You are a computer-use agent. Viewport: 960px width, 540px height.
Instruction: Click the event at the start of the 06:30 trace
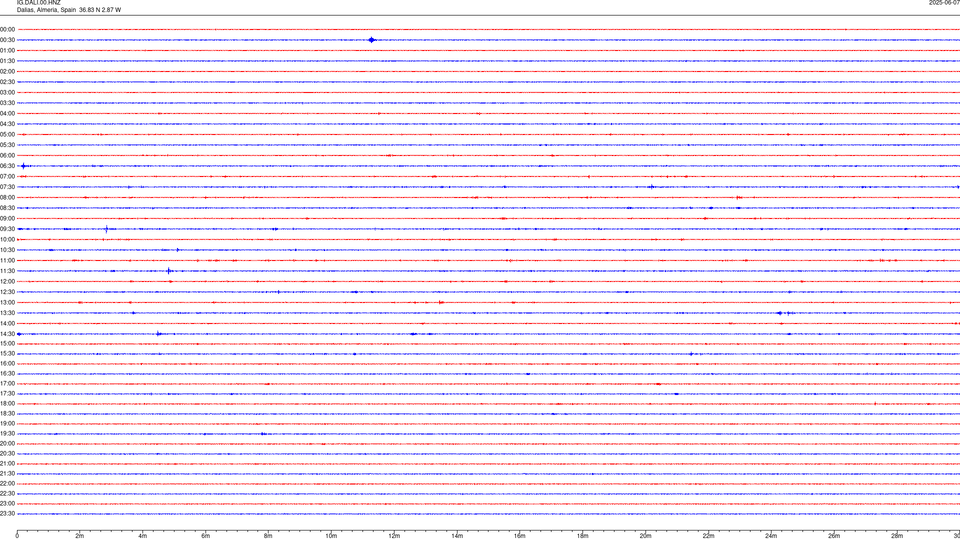click(x=24, y=166)
